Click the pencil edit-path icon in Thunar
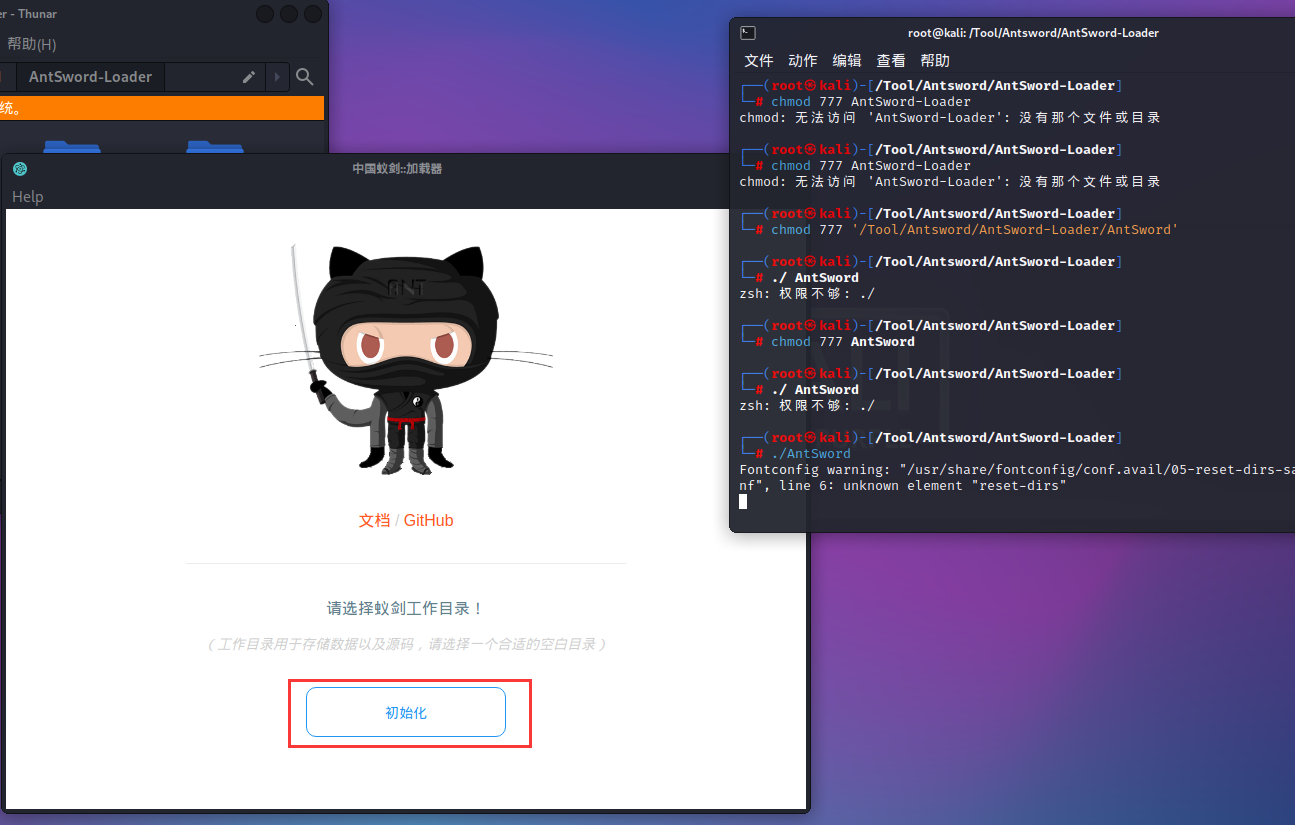The image size is (1295, 825). pyautogui.click(x=249, y=77)
